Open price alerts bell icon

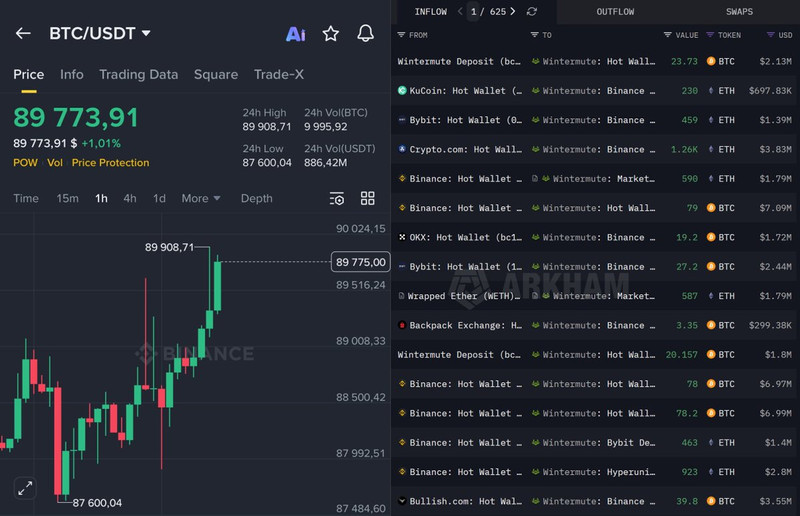tap(366, 34)
